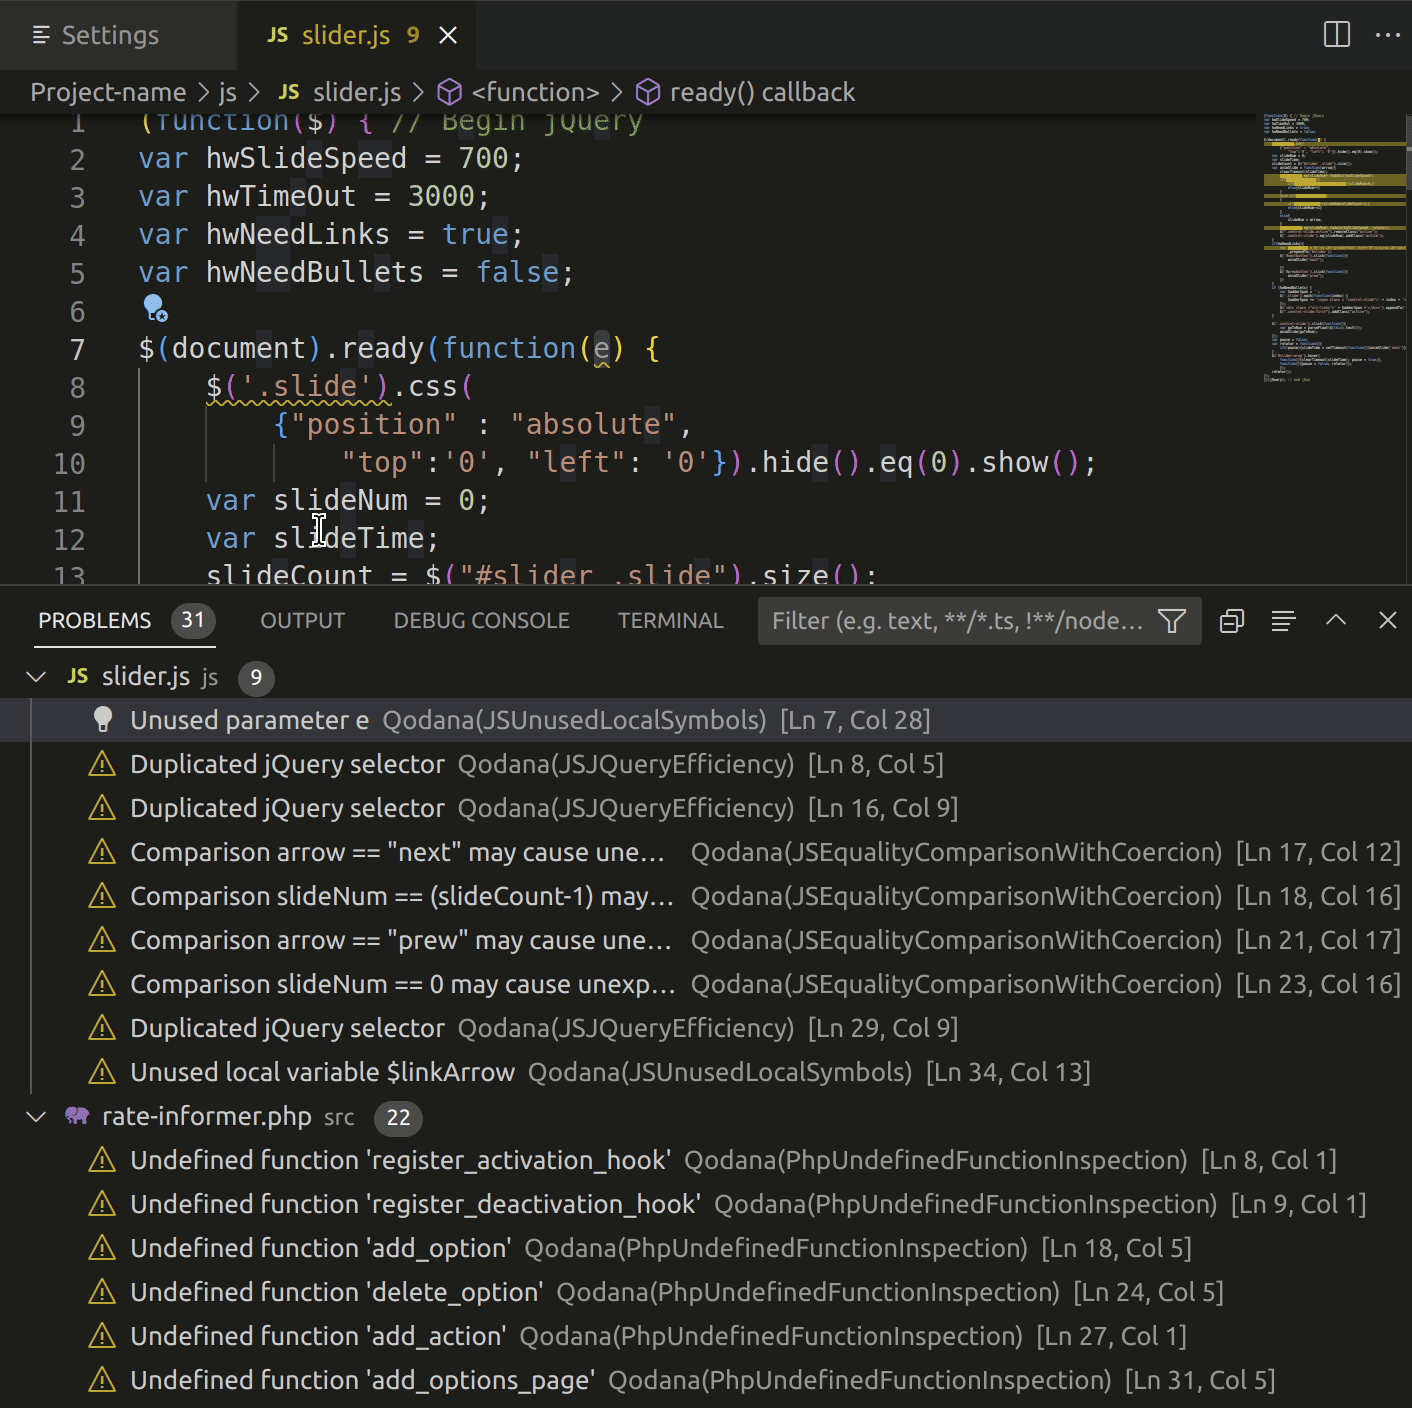
Task: Click the Split Editor icon
Action: (x=1336, y=34)
